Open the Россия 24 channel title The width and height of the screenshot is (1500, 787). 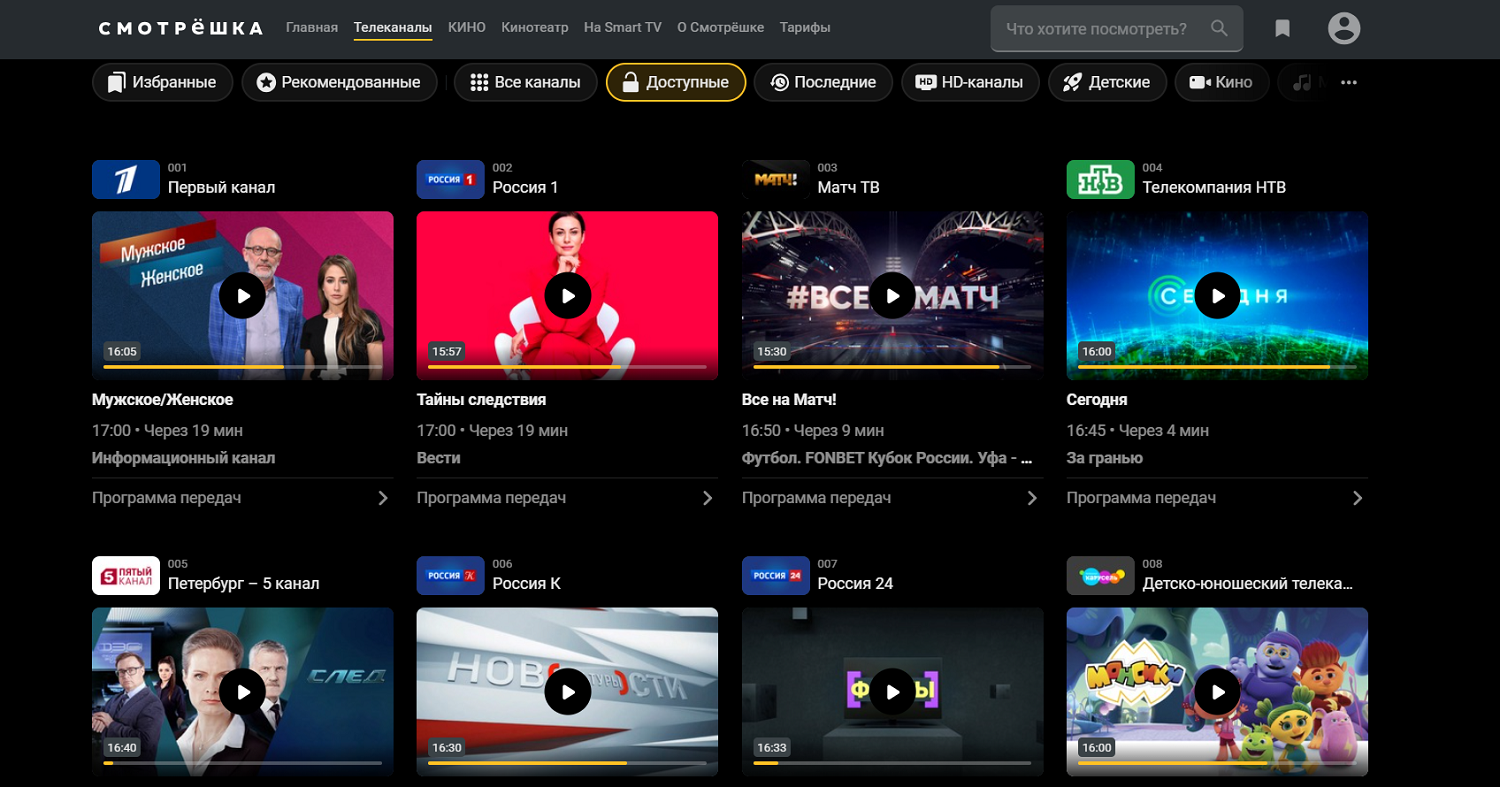coord(855,583)
